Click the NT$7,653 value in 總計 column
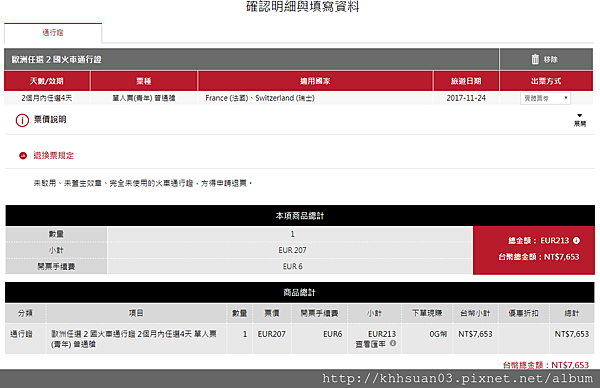 click(x=572, y=334)
